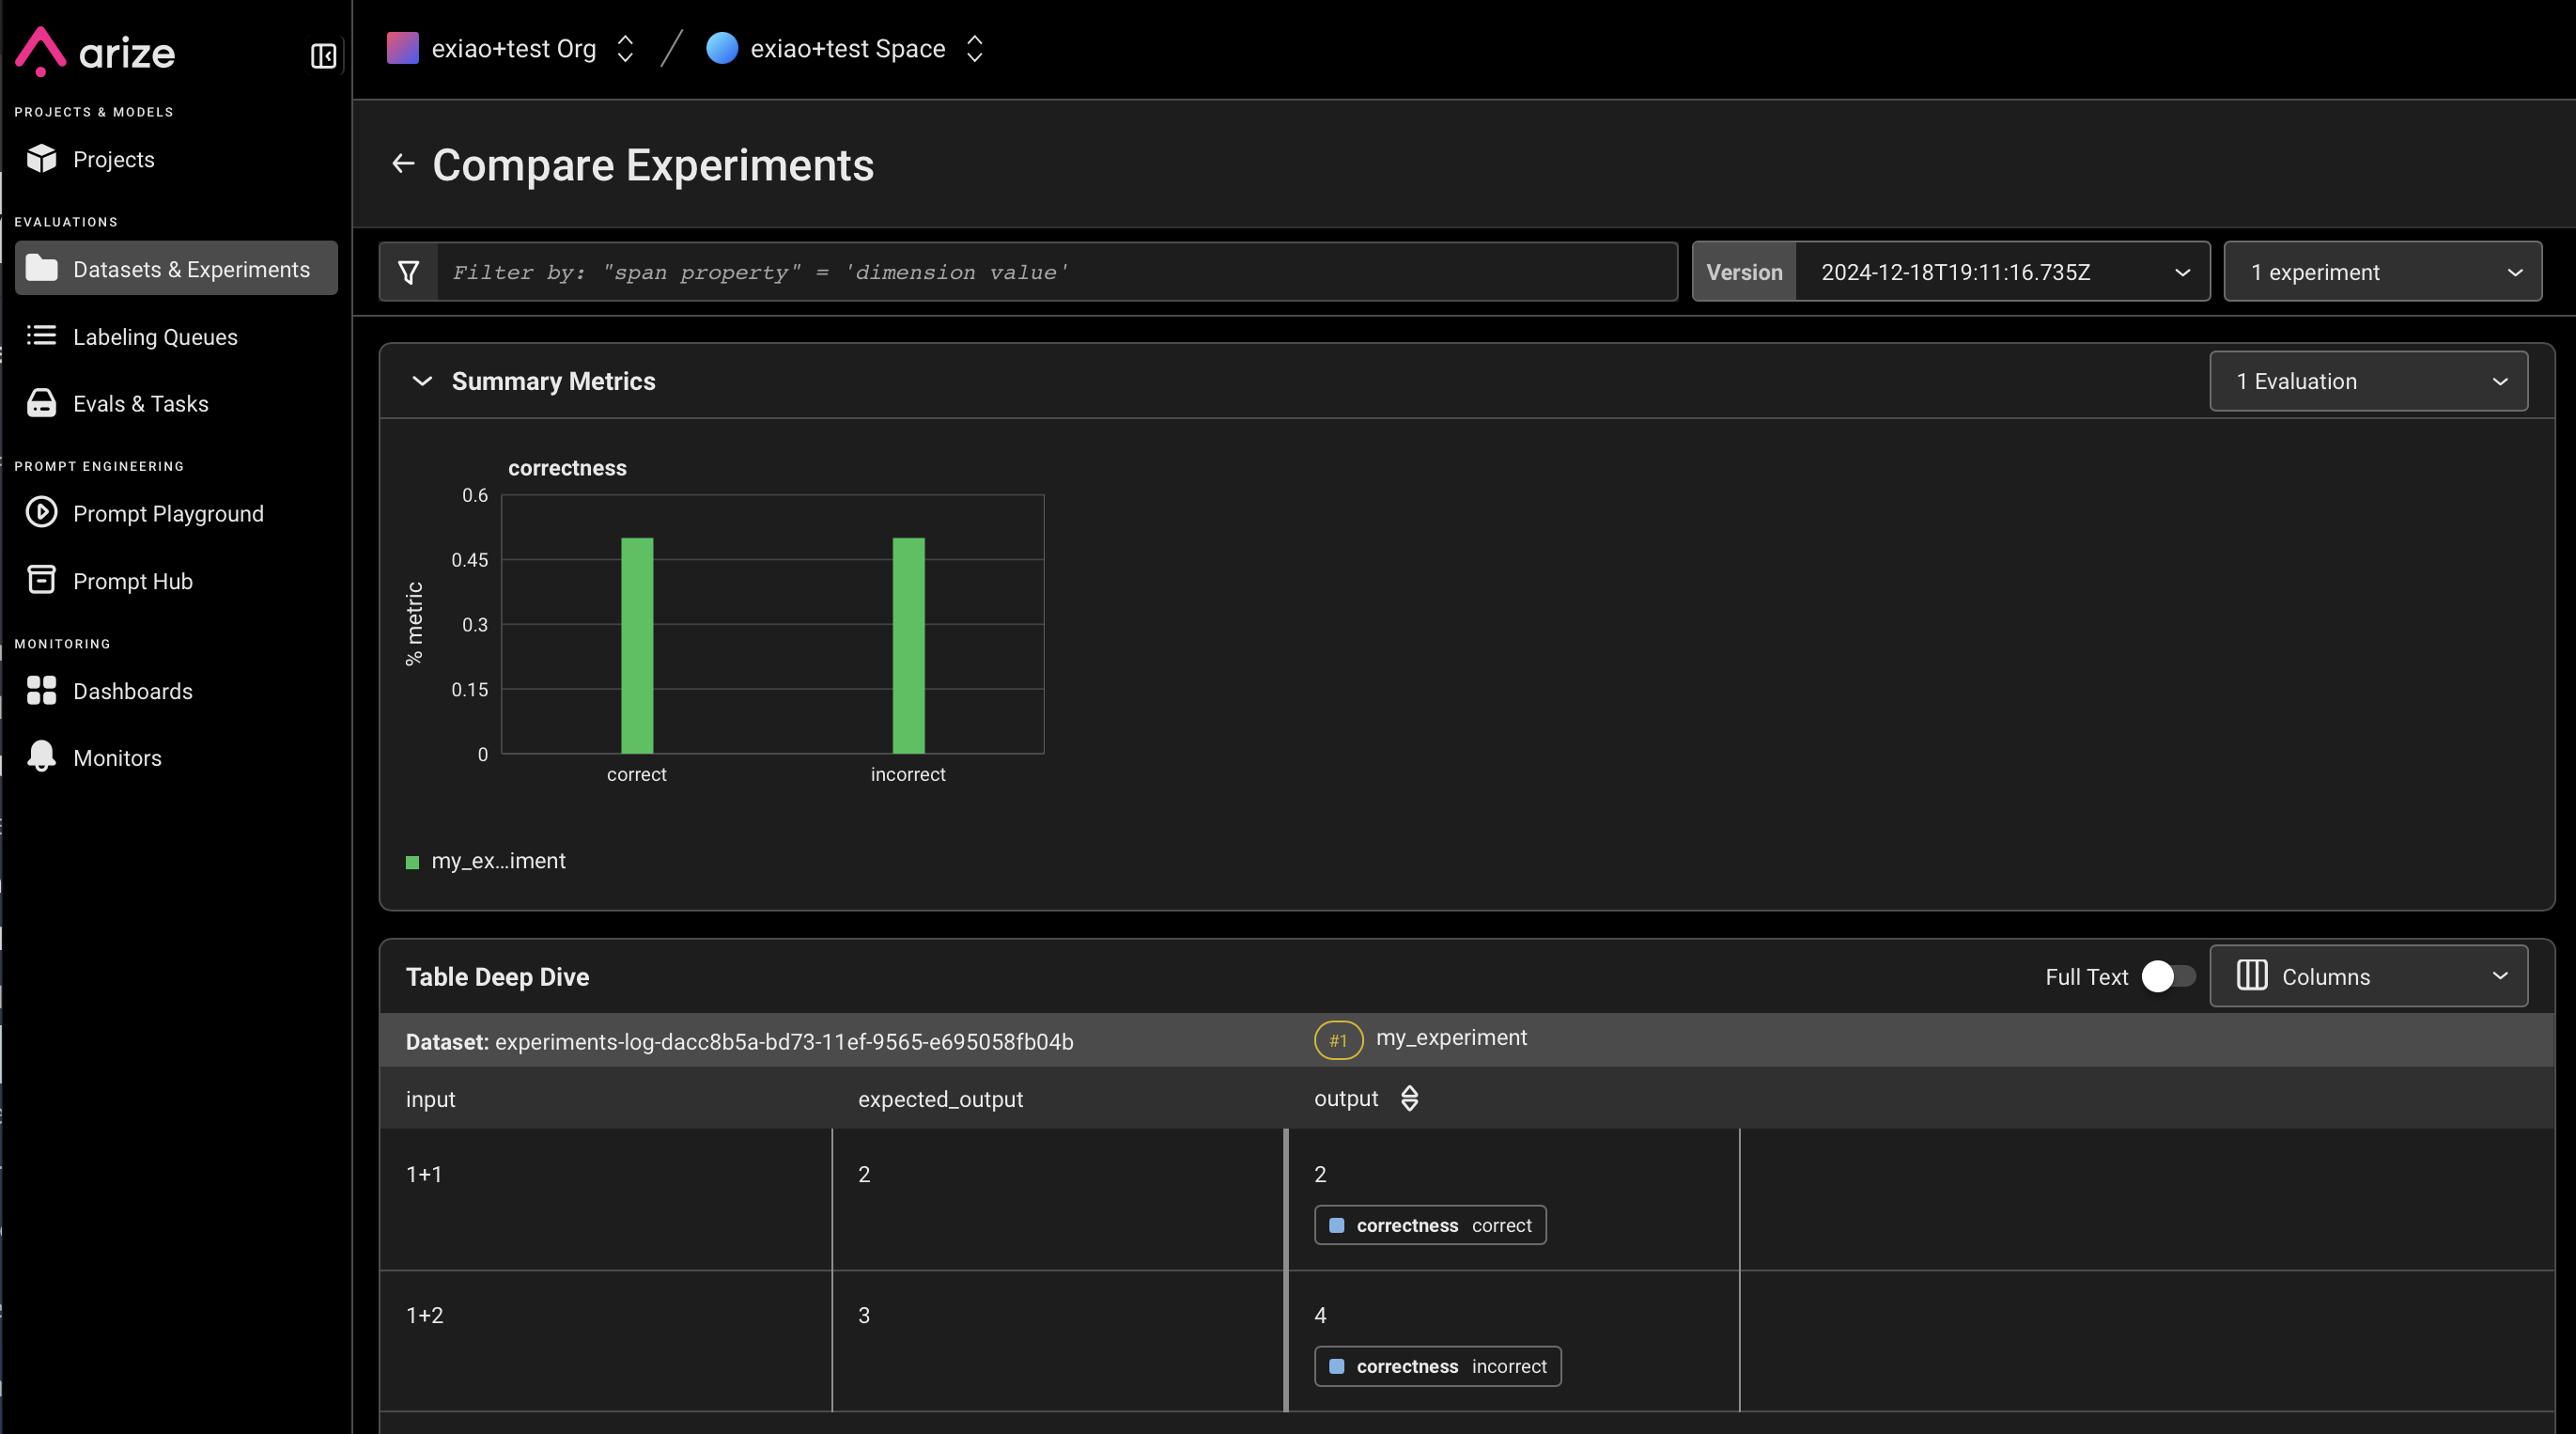
Task: Click the green incorrect bar in chart
Action: 908,645
